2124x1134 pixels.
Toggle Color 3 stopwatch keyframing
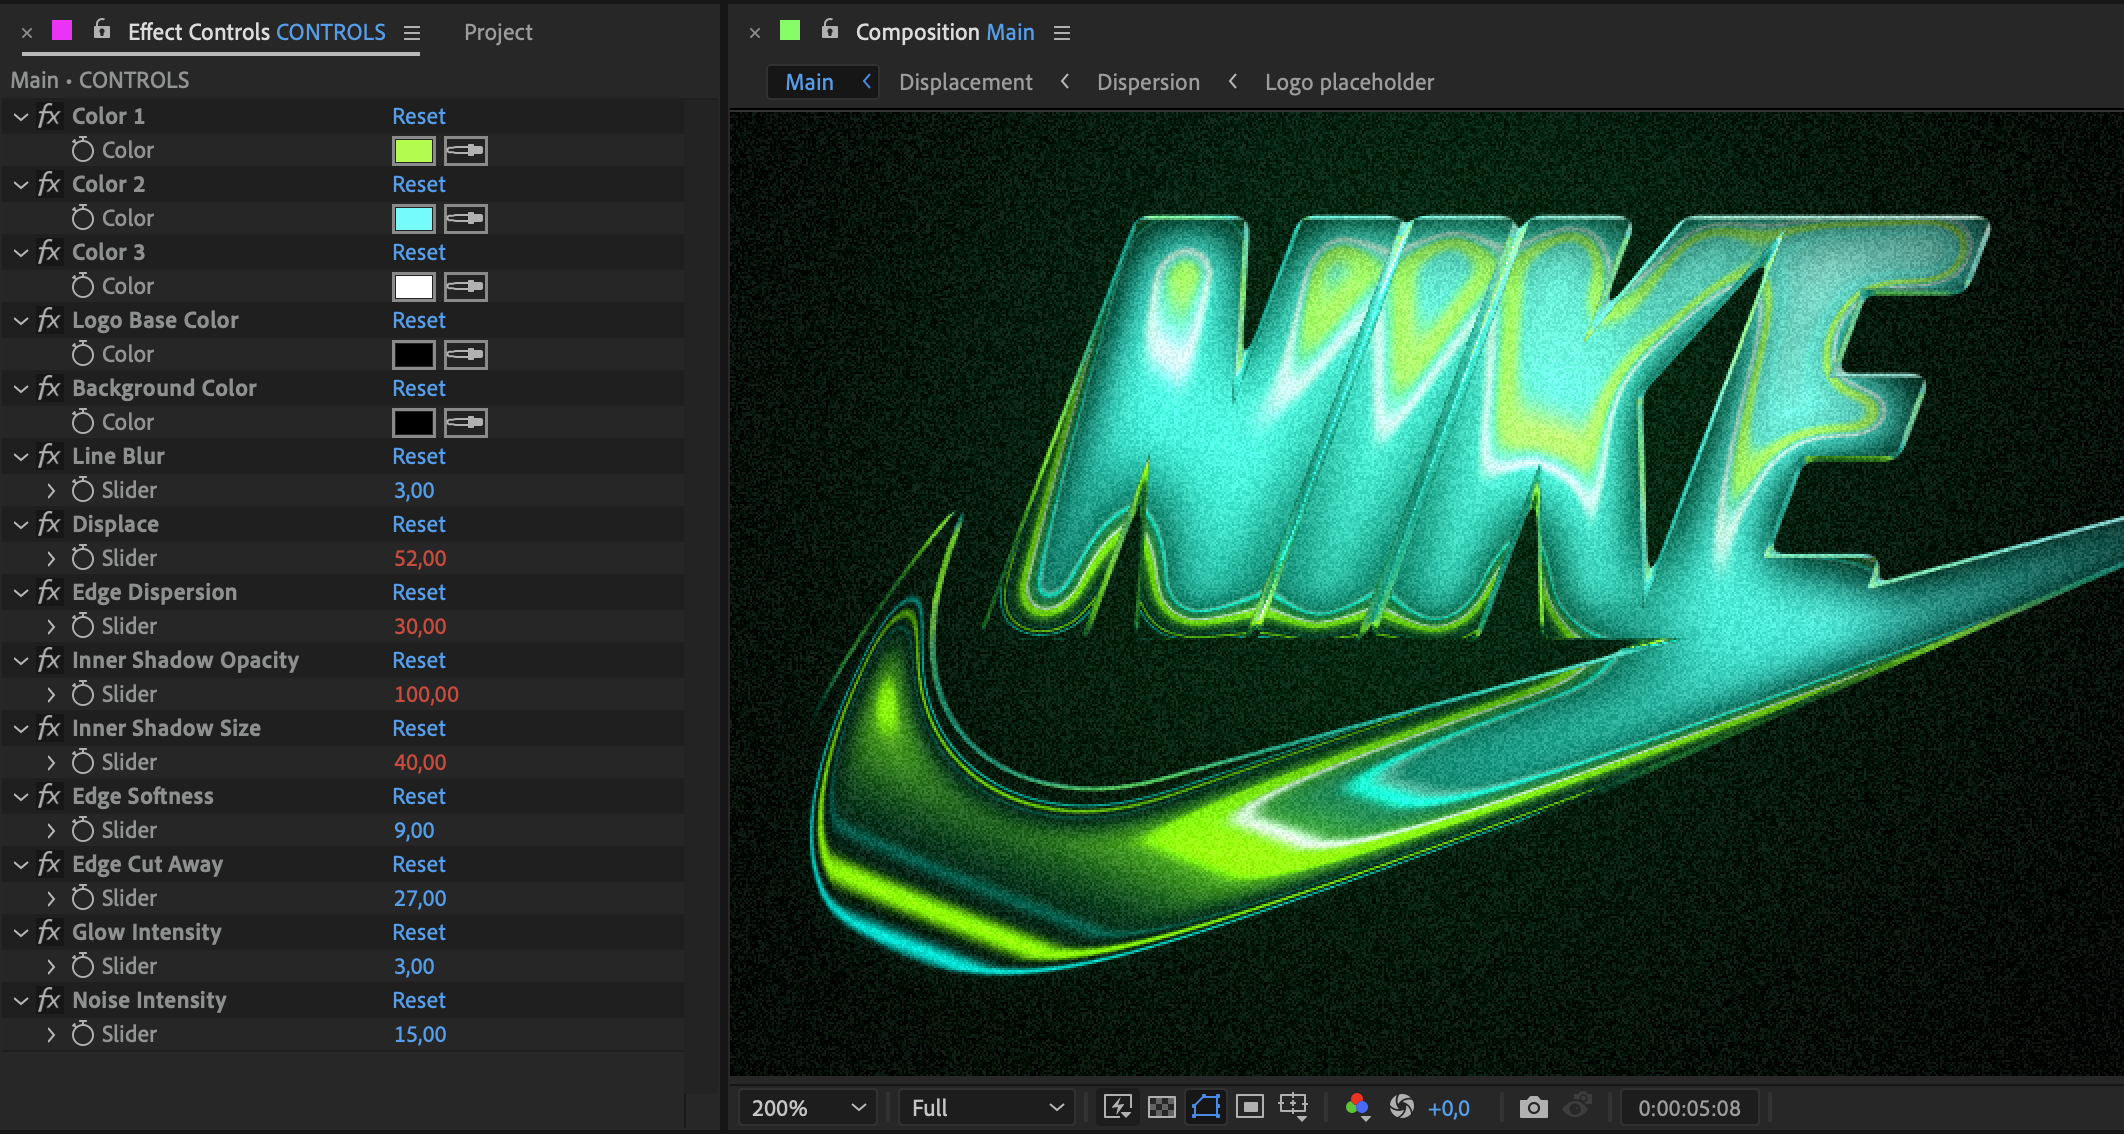click(83, 286)
